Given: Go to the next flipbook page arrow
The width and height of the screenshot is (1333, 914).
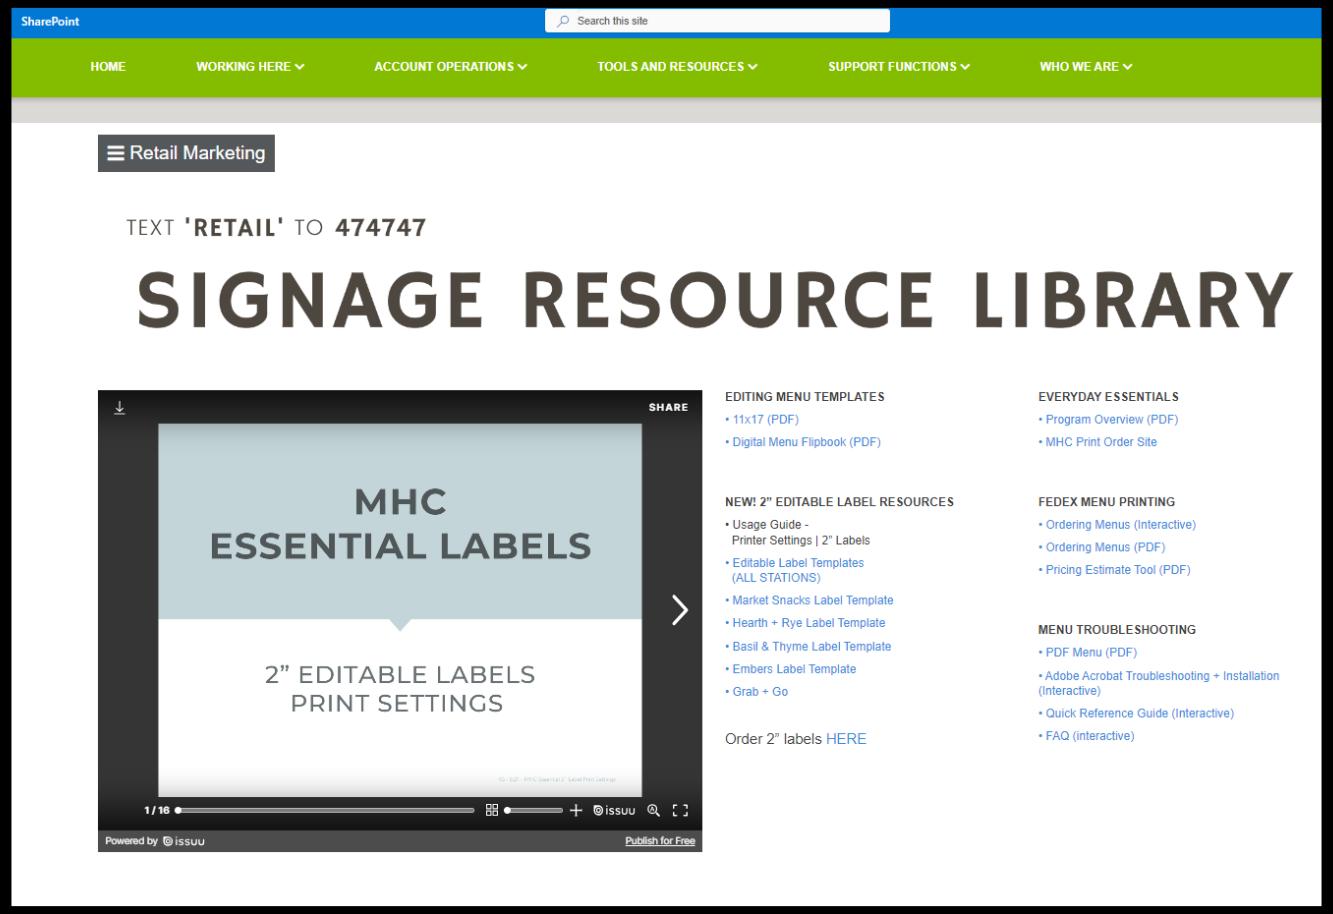Looking at the screenshot, I should pos(680,610).
